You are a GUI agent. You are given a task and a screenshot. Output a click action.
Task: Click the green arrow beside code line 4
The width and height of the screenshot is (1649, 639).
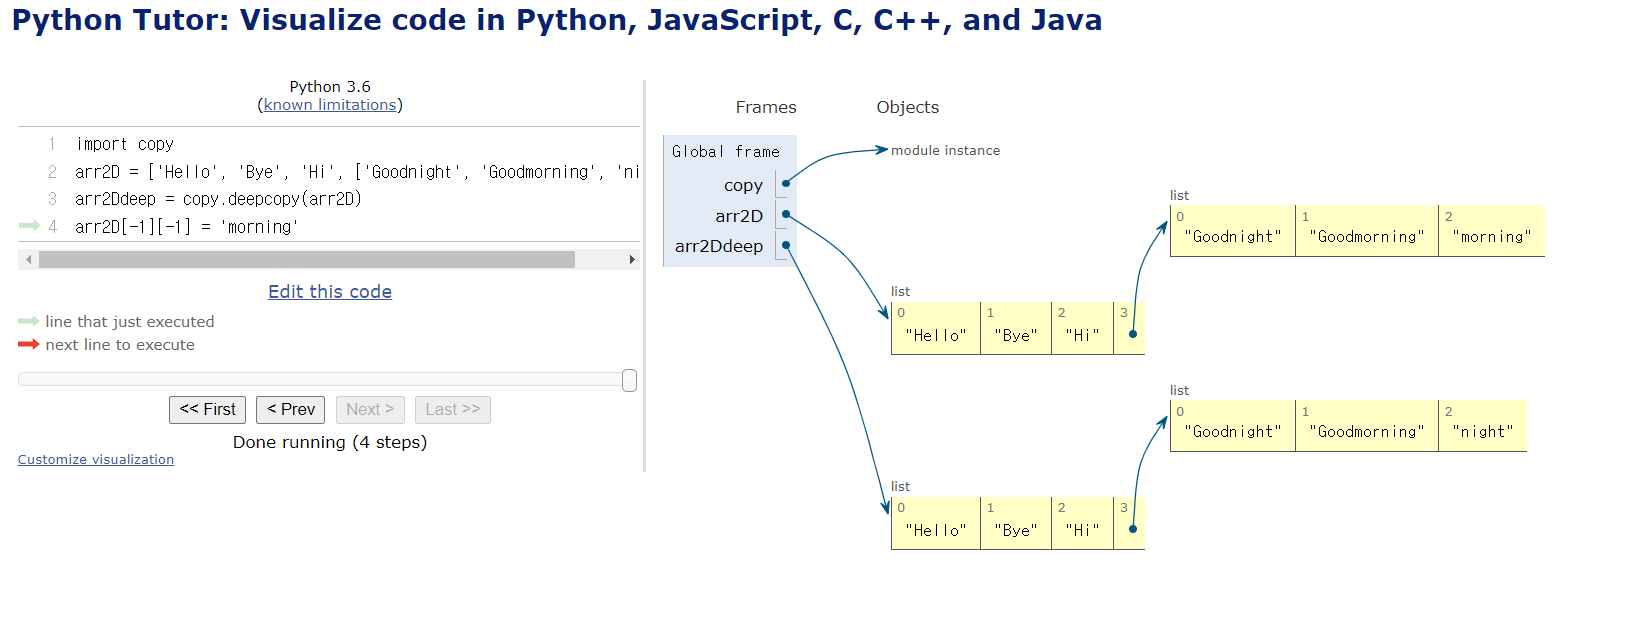29,226
